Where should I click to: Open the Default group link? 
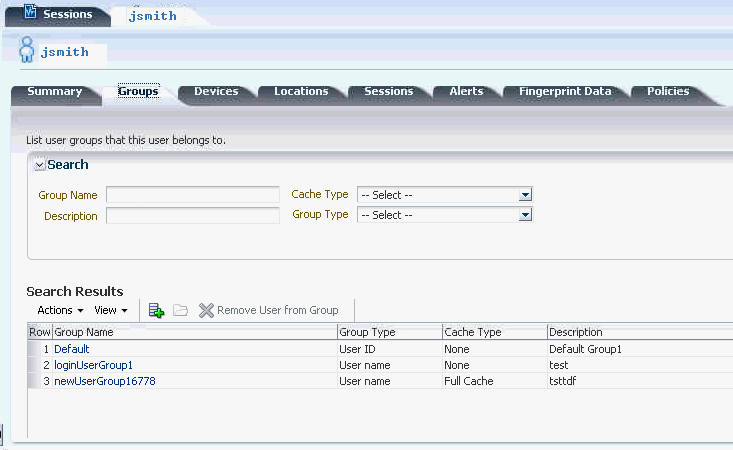72,349
